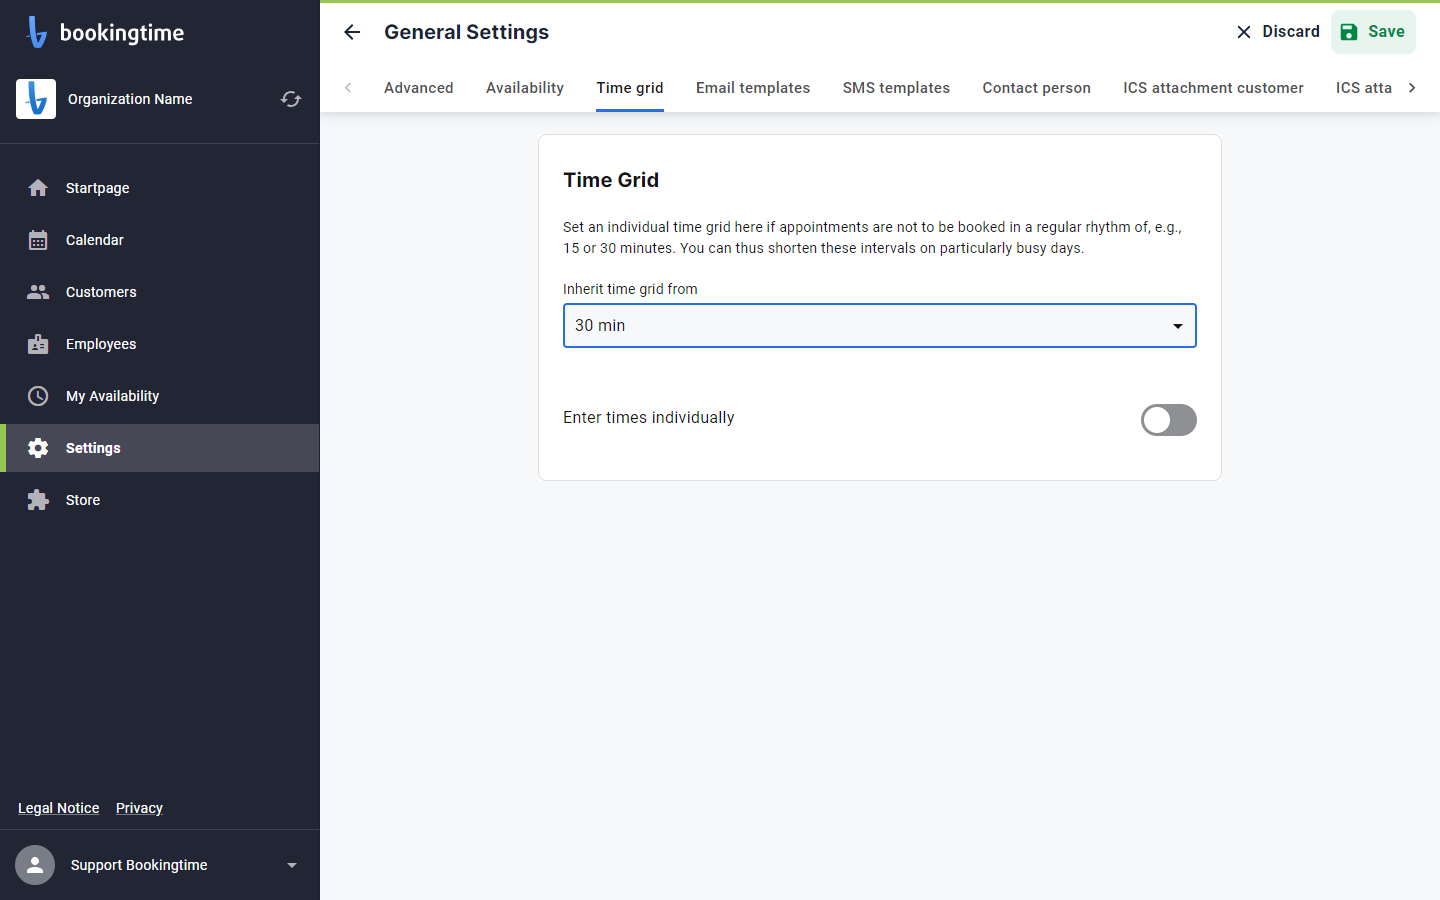Click the Enter times individually label
The image size is (1440, 900).
(649, 418)
